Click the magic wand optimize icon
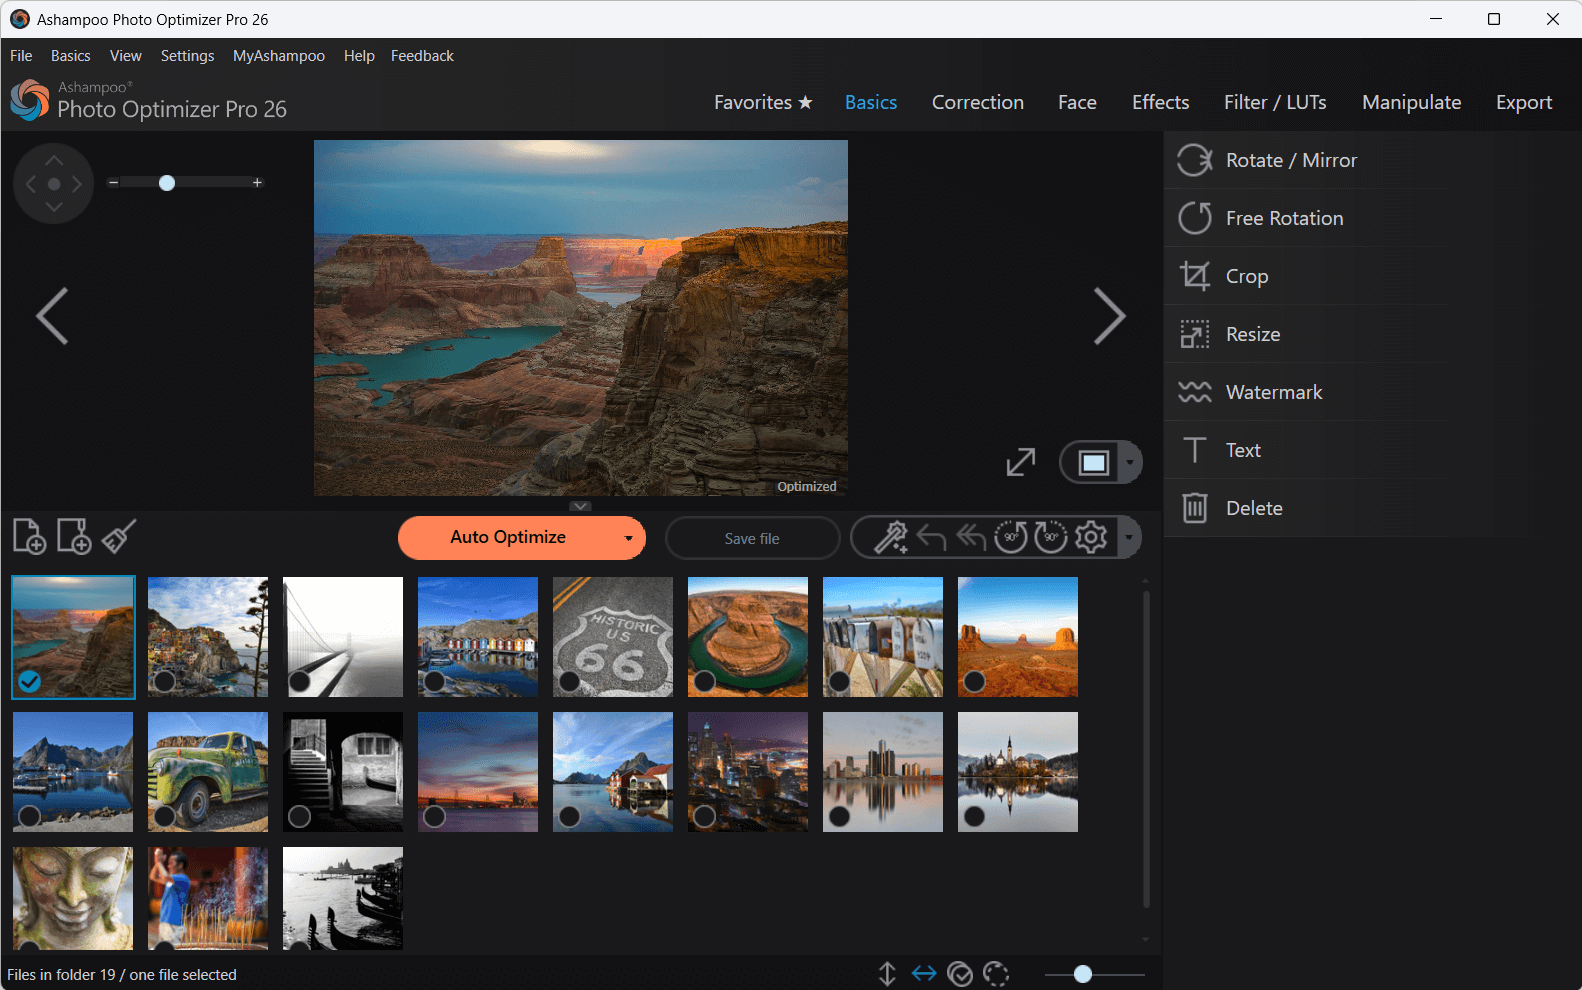Screen dimensions: 1582x990 coord(890,537)
